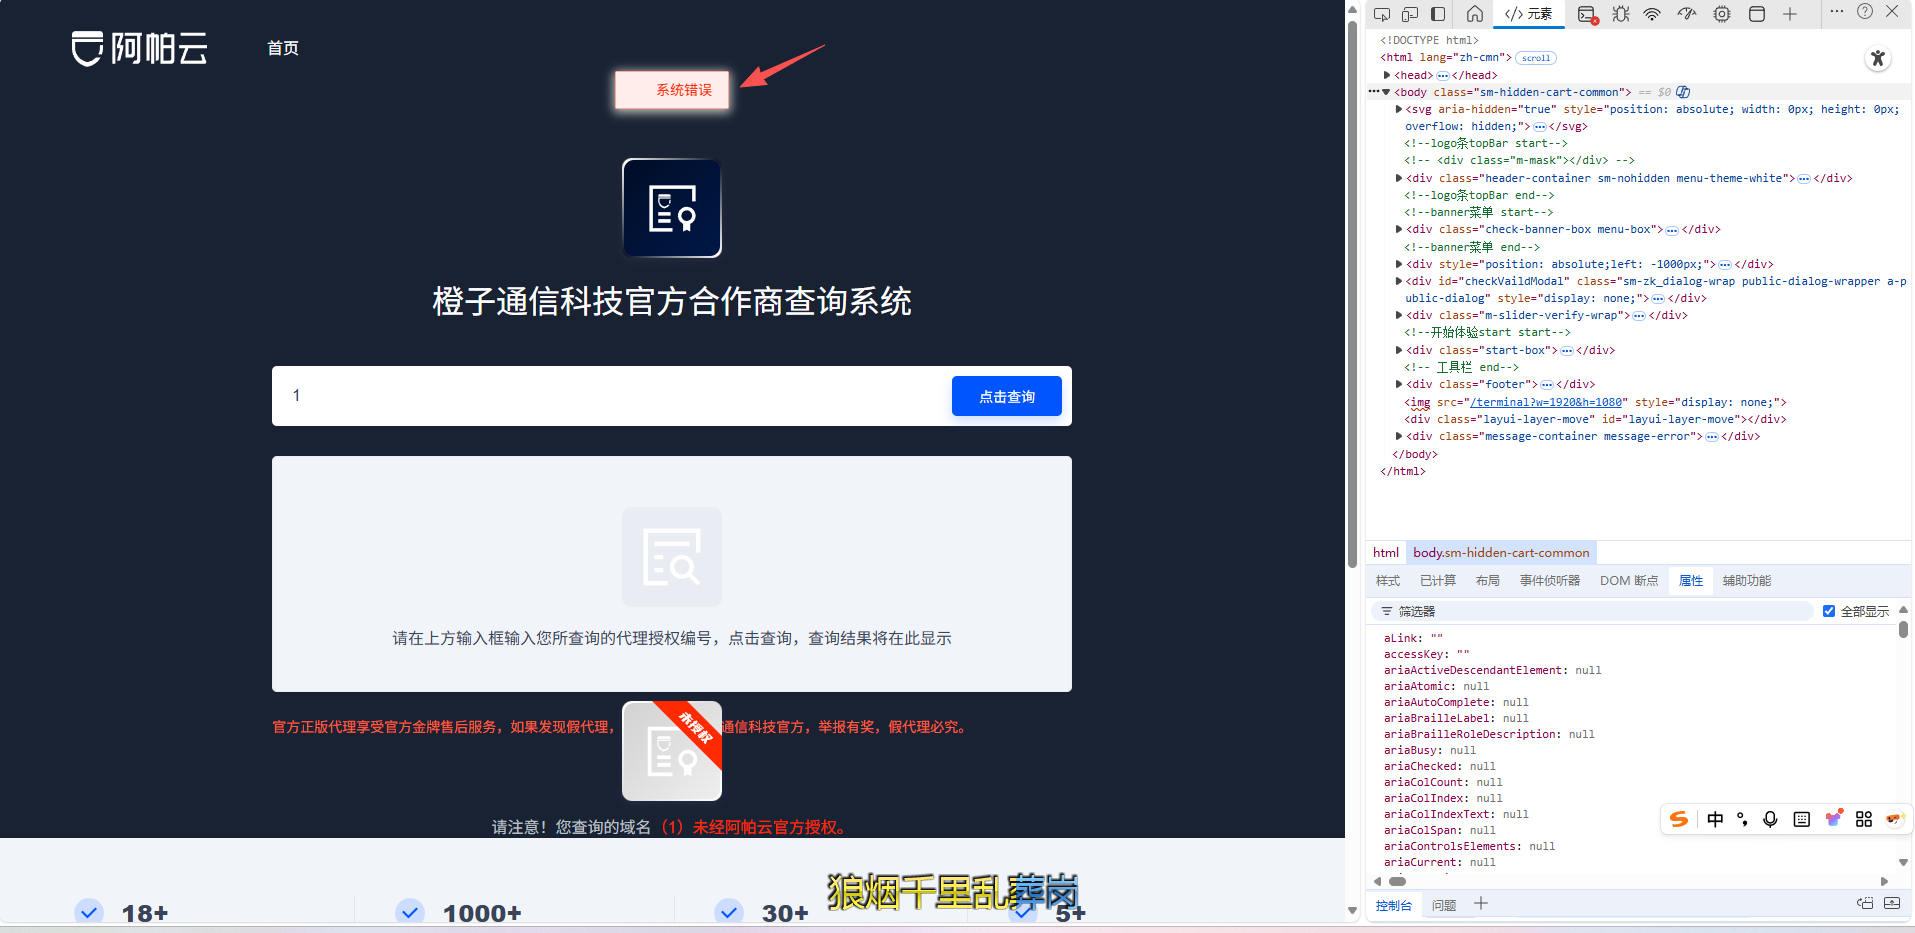The width and height of the screenshot is (1915, 933).
Task: Activate the inspect element picker tool
Action: (1382, 14)
